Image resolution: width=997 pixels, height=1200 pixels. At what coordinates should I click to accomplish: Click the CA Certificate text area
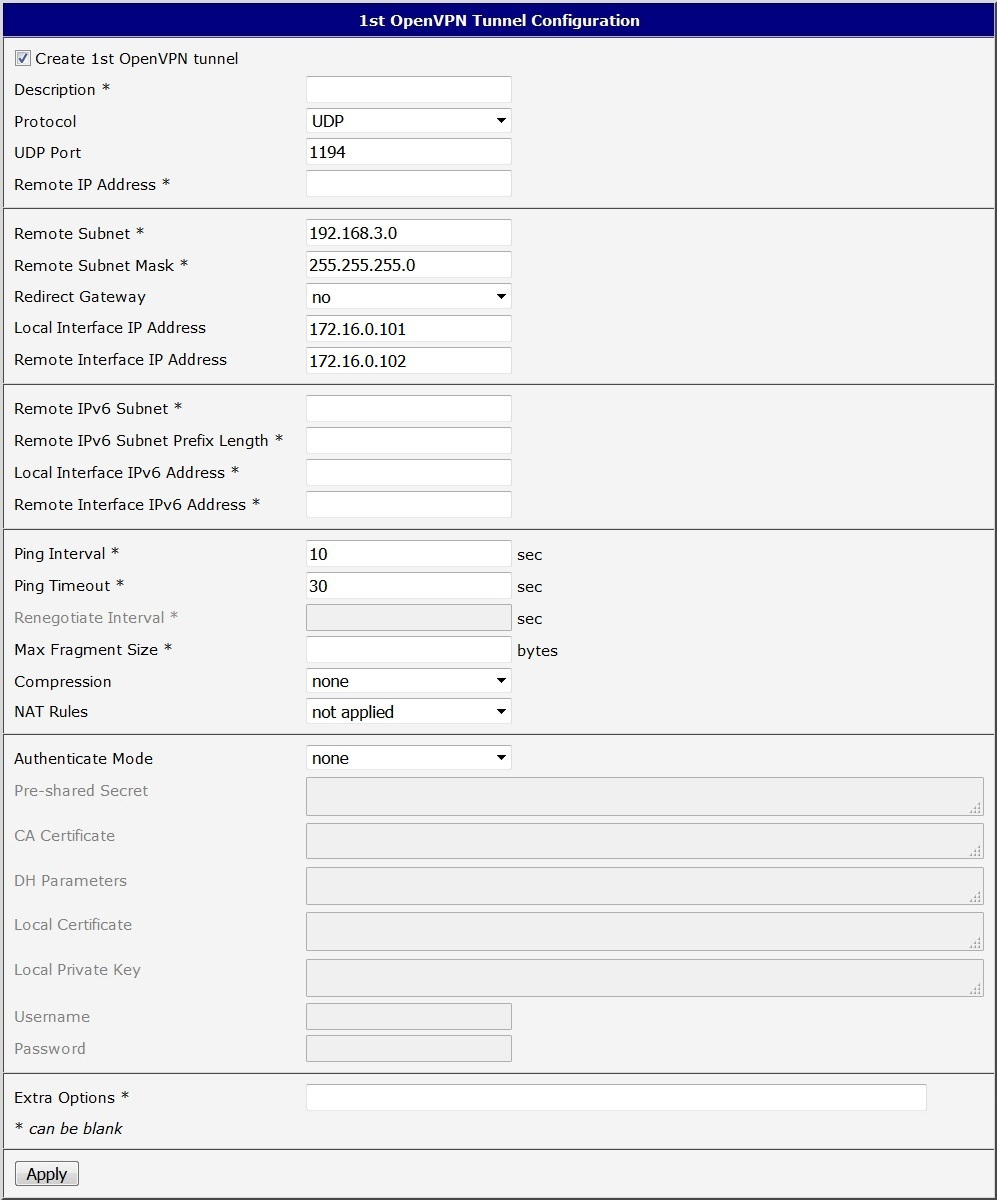point(645,841)
